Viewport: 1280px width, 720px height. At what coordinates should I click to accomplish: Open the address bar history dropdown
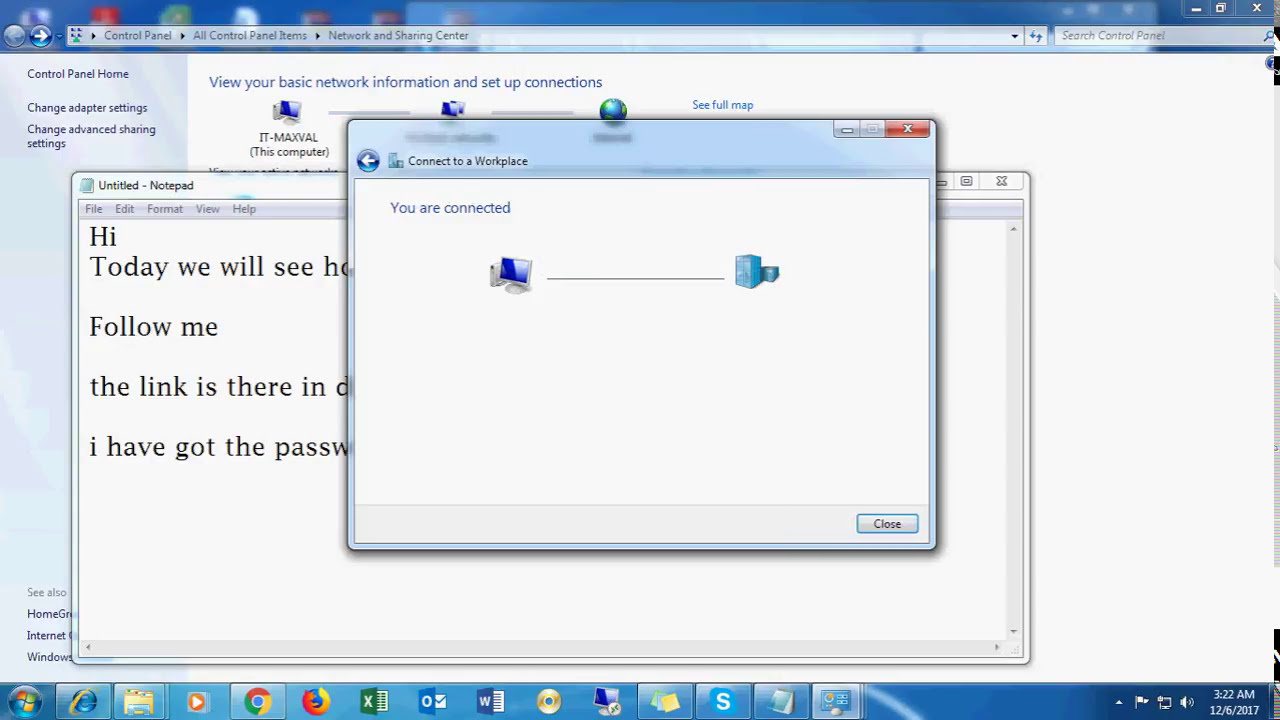1015,36
